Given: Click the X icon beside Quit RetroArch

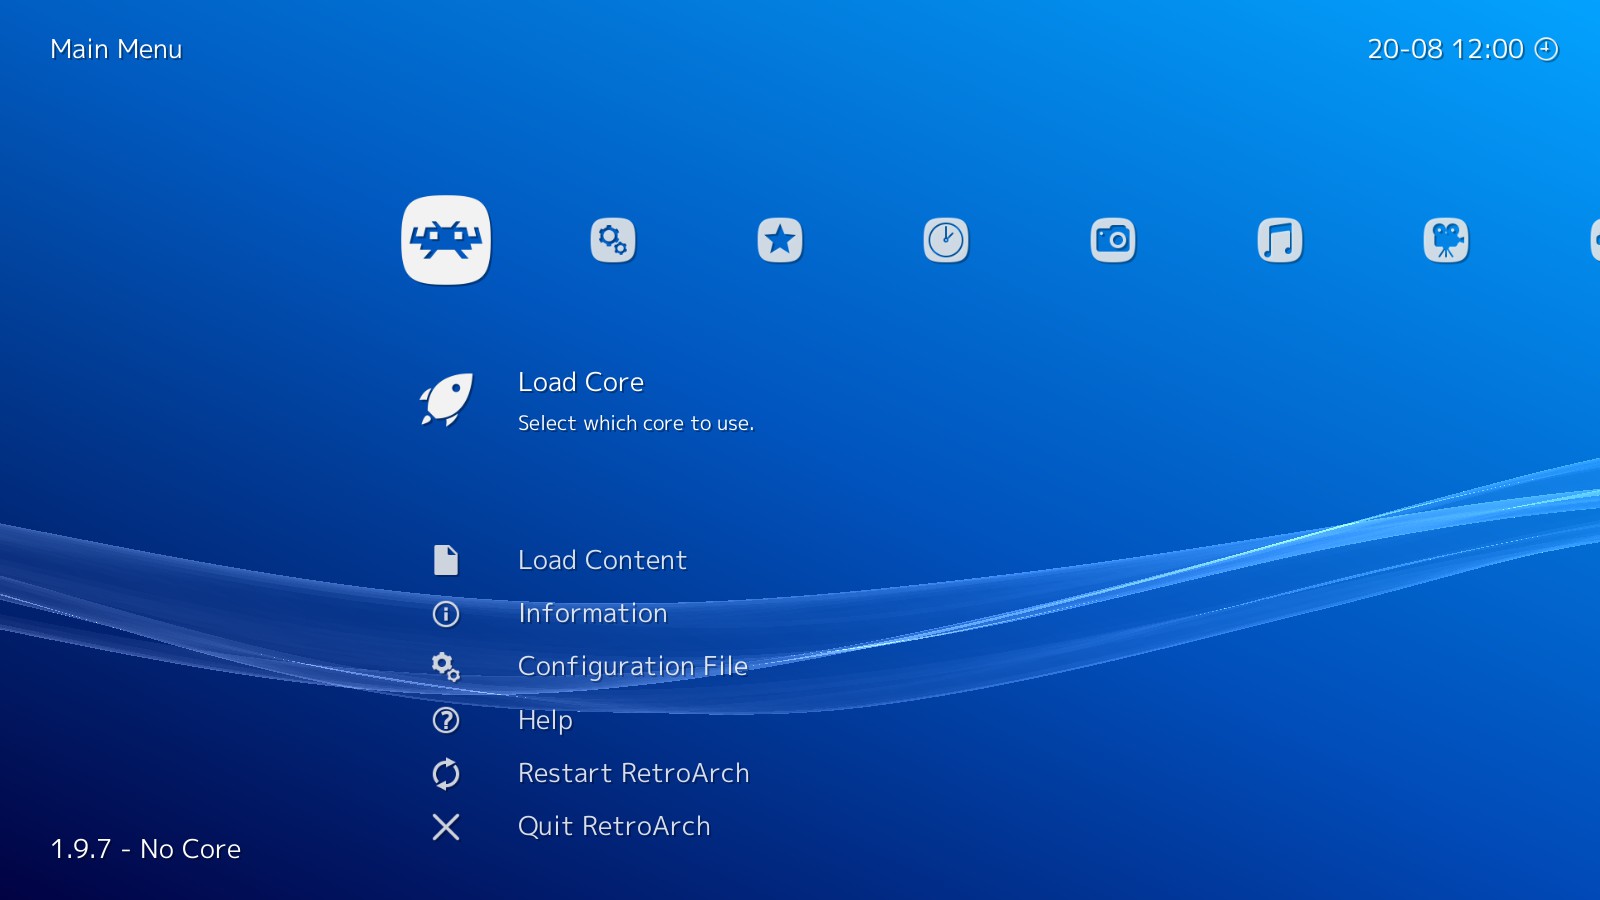Looking at the screenshot, I should [446, 827].
